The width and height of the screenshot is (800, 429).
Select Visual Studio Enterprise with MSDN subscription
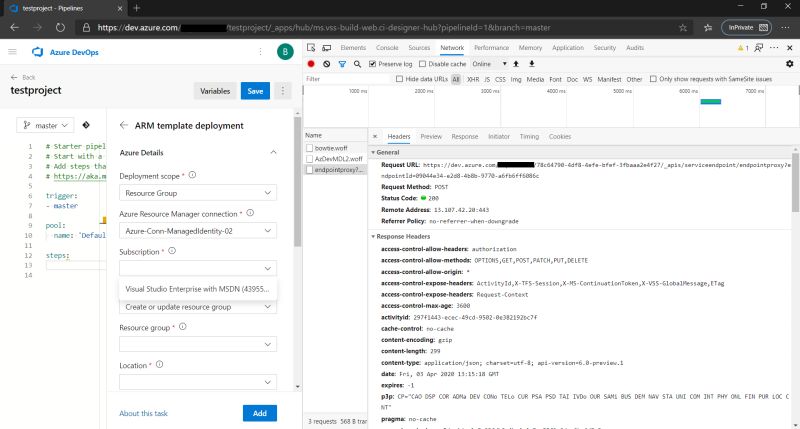(198, 289)
